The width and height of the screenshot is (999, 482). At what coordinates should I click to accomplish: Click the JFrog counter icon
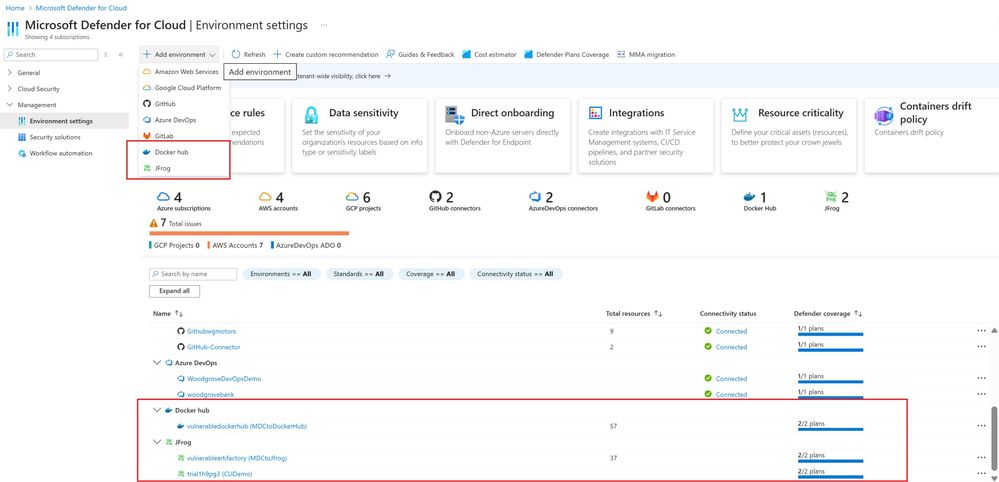831,197
